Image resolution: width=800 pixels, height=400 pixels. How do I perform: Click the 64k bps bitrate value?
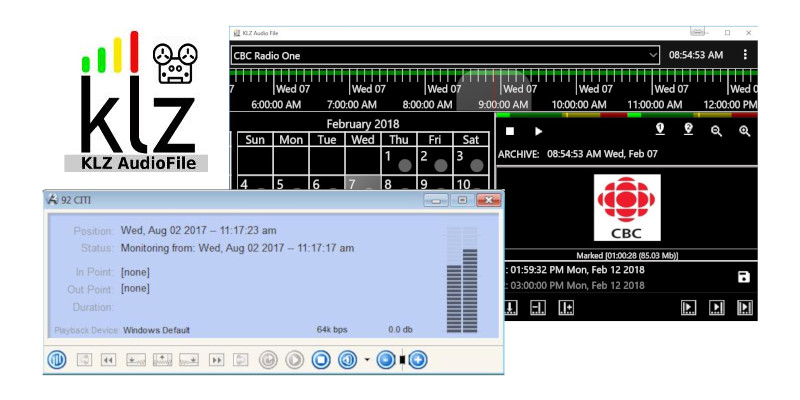click(x=332, y=330)
